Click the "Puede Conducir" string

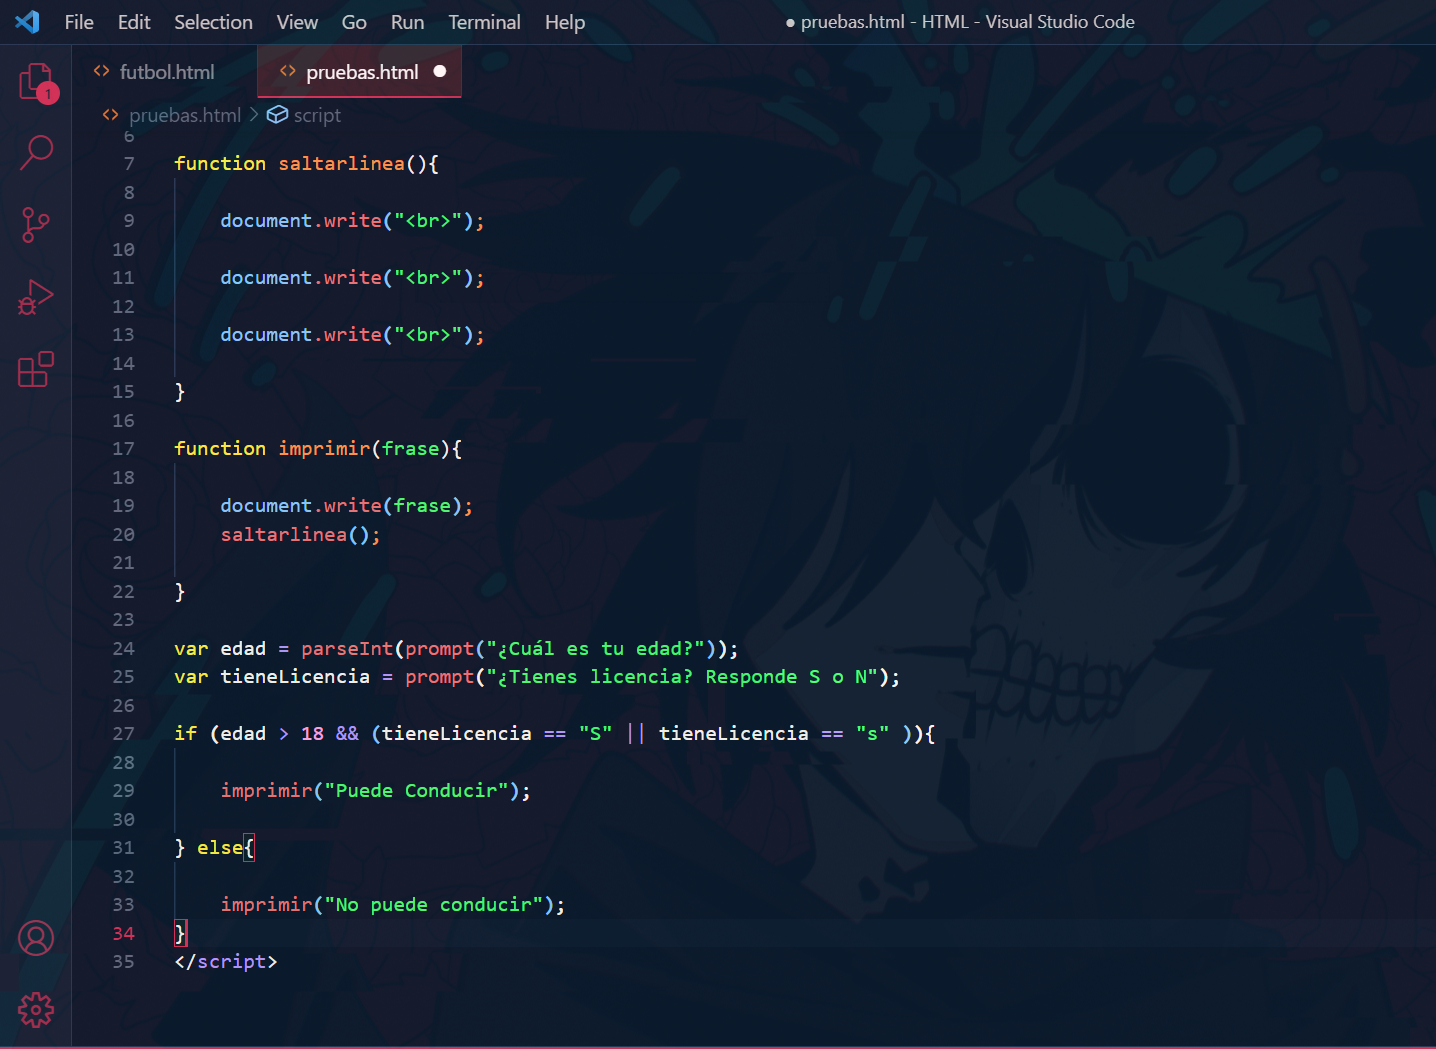point(416,791)
